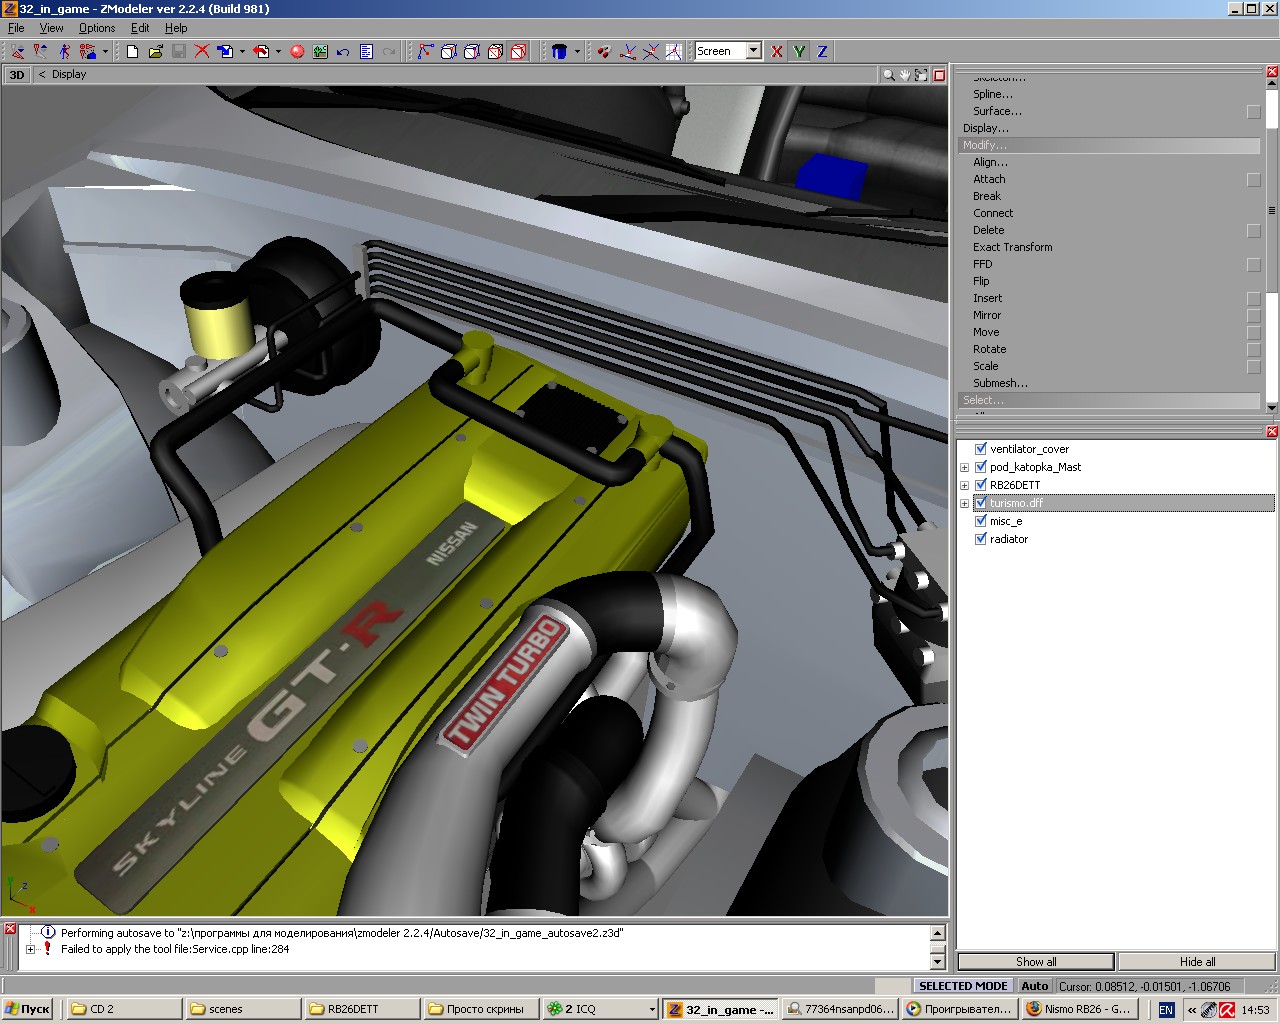
Task: Click the running figure toolbar icon
Action: (x=64, y=51)
